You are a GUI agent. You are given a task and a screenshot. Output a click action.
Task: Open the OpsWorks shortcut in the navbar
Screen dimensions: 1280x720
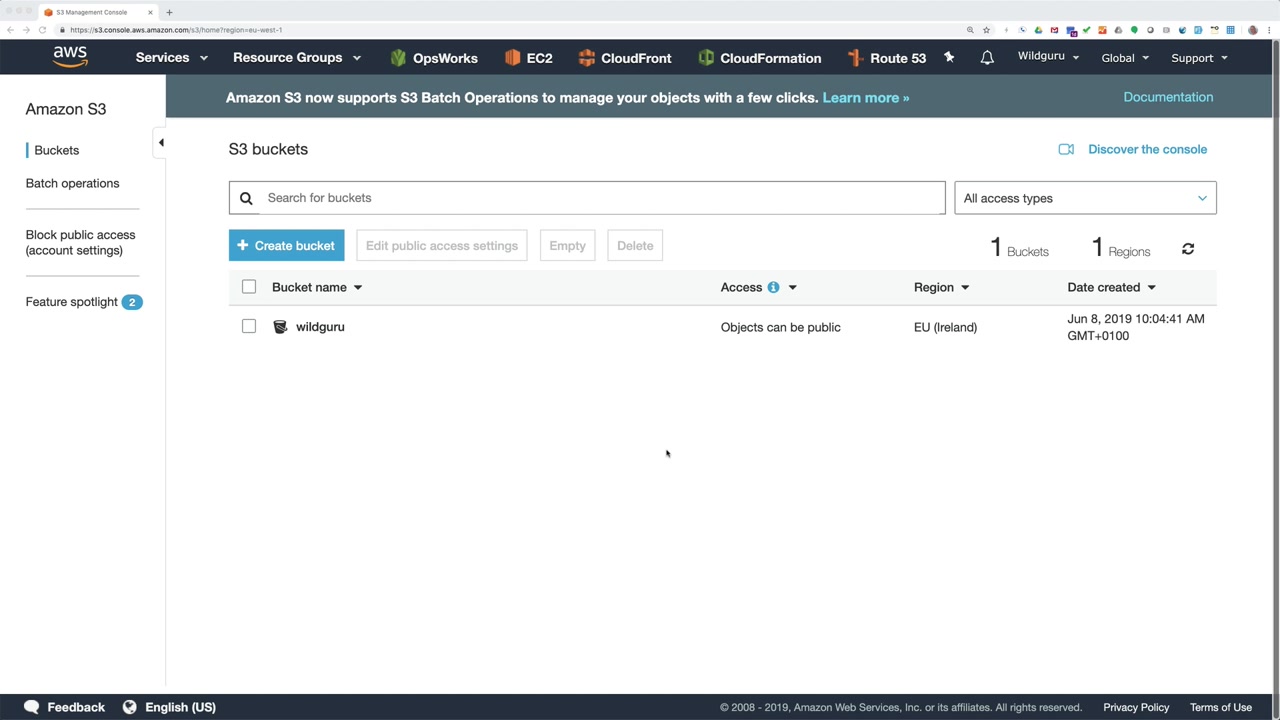433,58
